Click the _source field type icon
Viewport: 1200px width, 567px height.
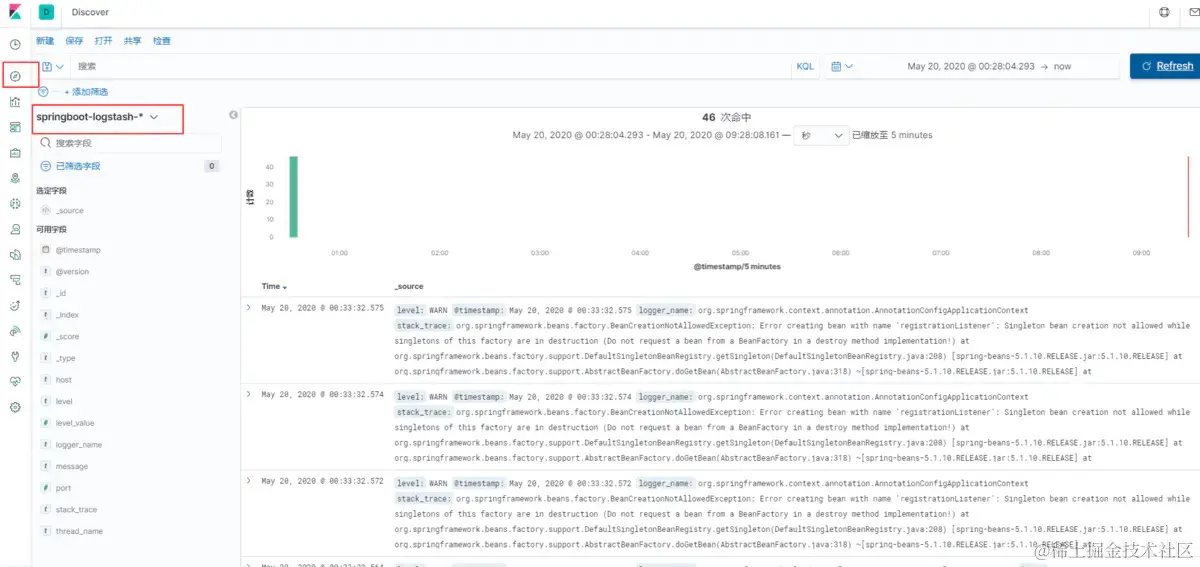(x=45, y=210)
